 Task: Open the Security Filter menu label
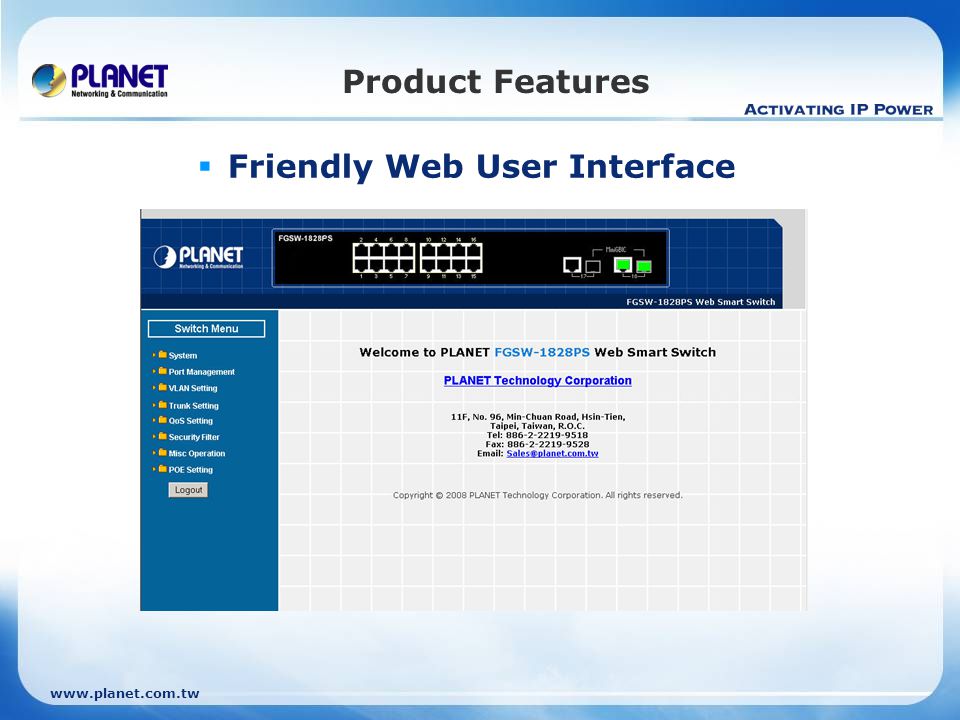click(x=194, y=437)
